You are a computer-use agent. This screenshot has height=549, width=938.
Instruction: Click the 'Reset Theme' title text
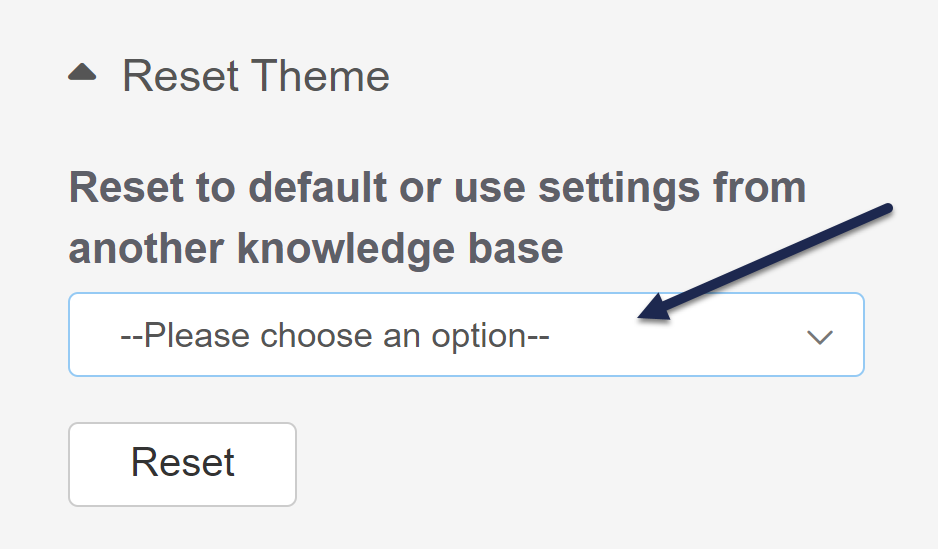[x=255, y=76]
